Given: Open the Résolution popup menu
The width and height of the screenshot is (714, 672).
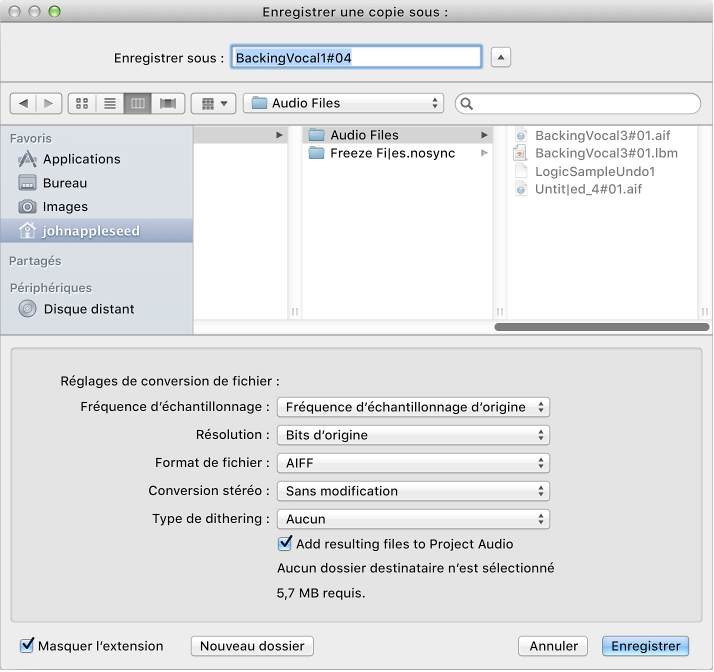Looking at the screenshot, I should click(x=413, y=435).
